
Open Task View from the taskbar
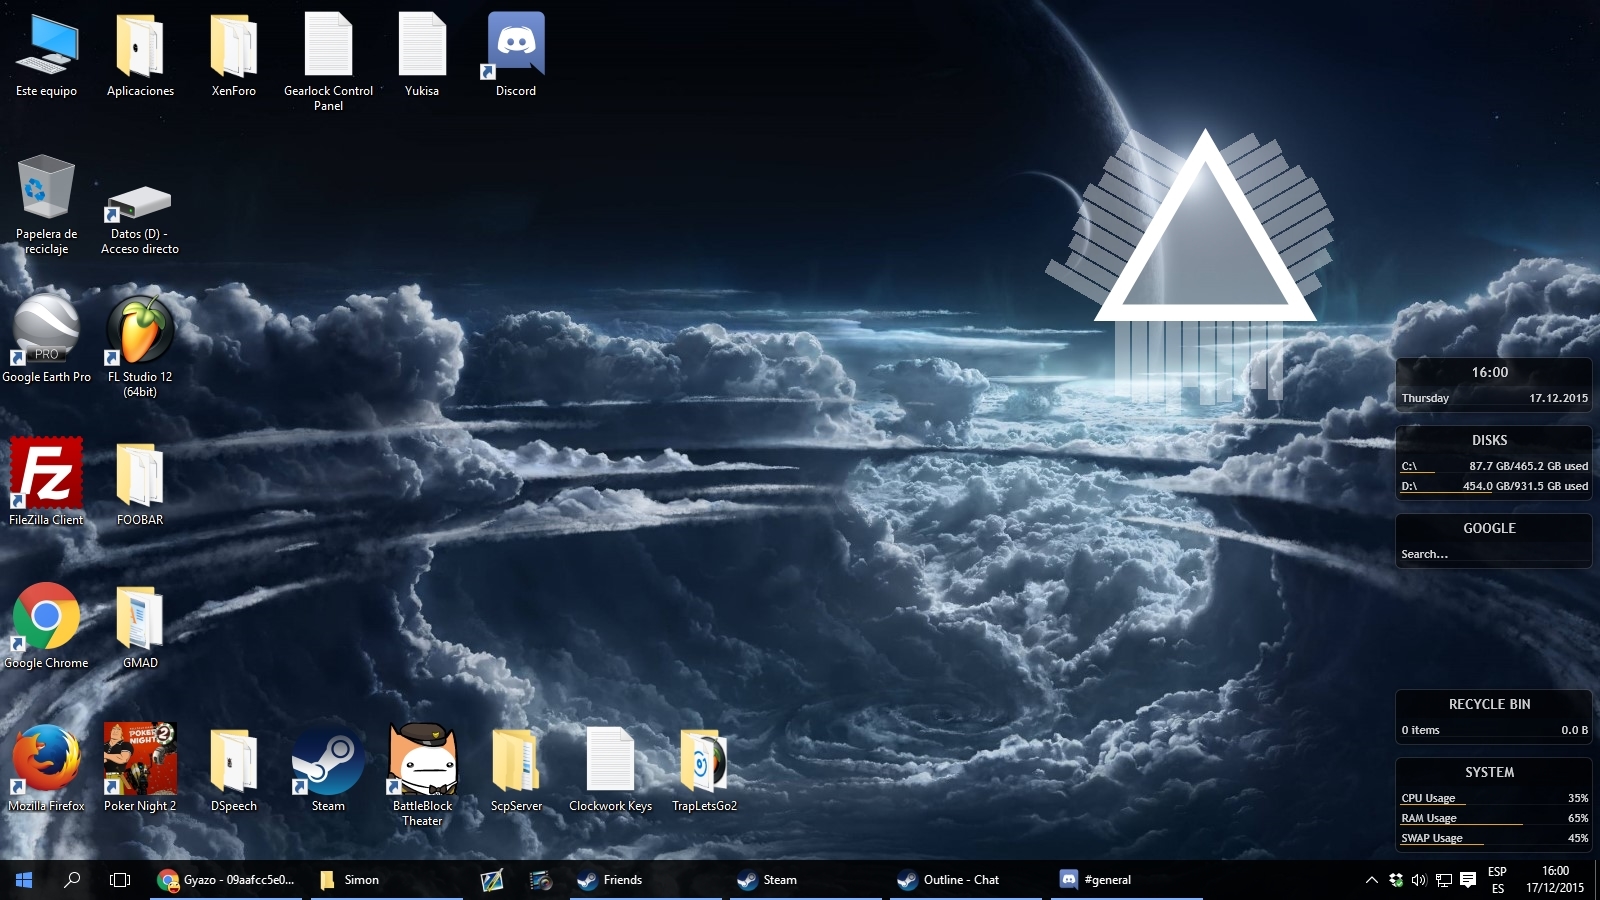tap(120, 880)
